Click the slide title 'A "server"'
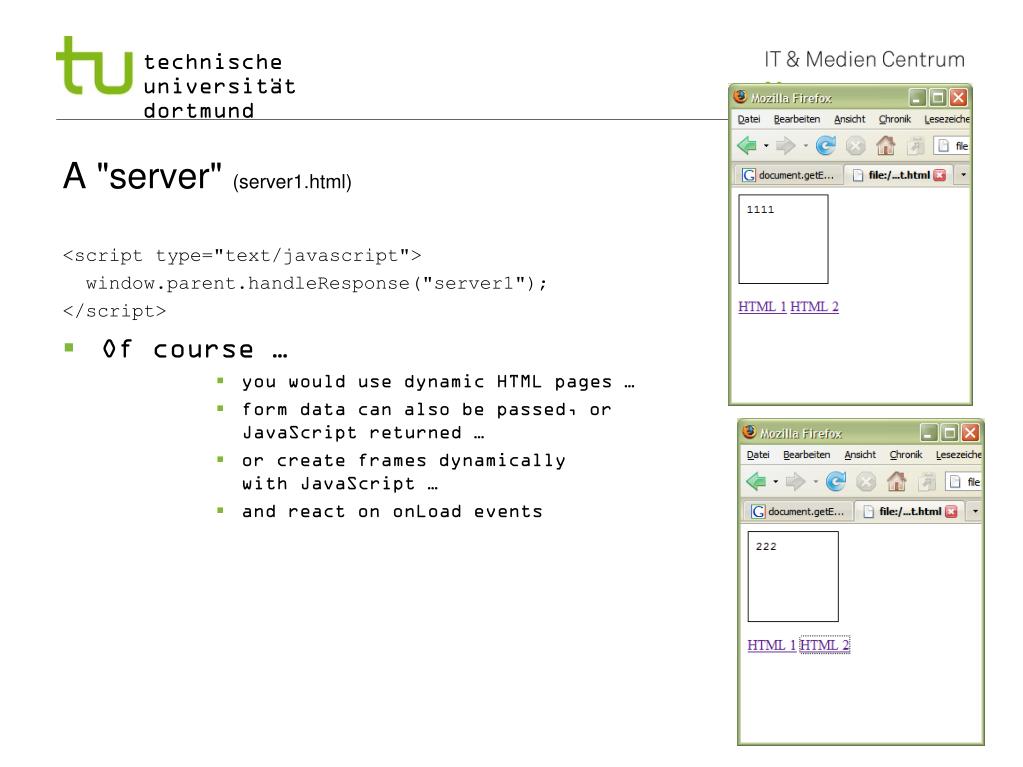This screenshot has width=1023, height=767. point(142,175)
